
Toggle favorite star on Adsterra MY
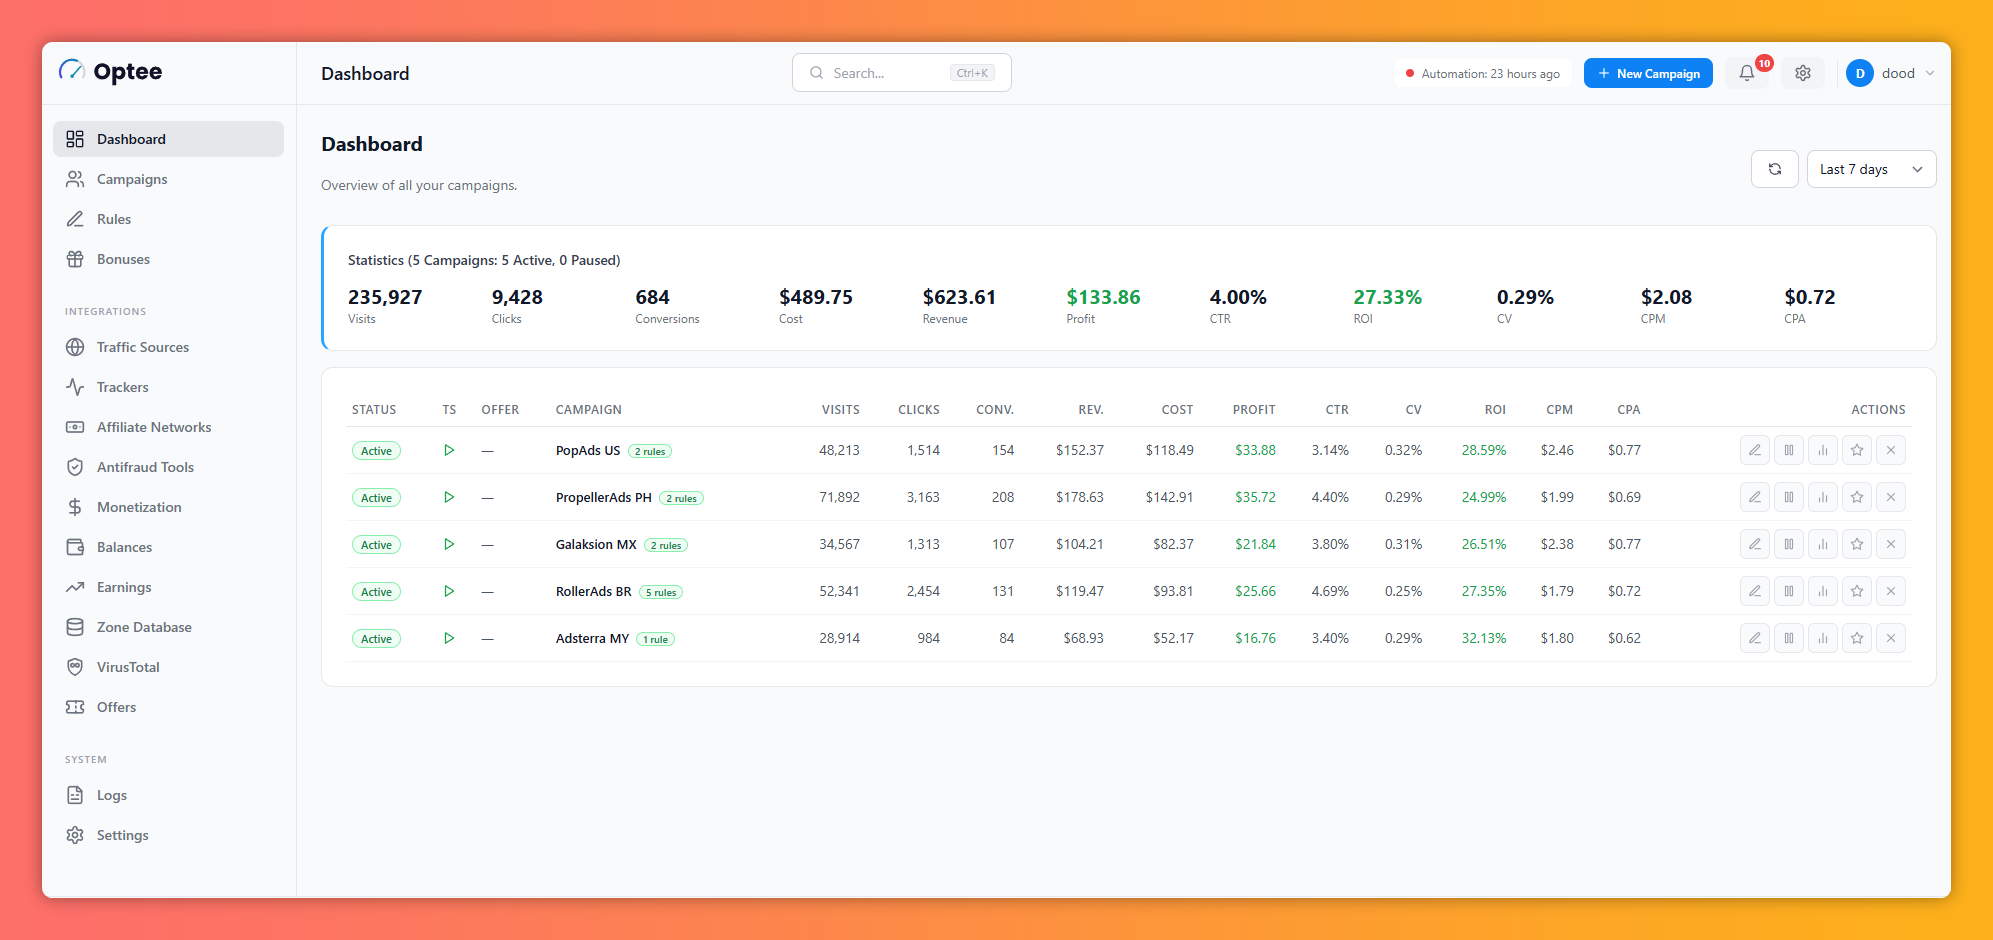pyautogui.click(x=1857, y=638)
